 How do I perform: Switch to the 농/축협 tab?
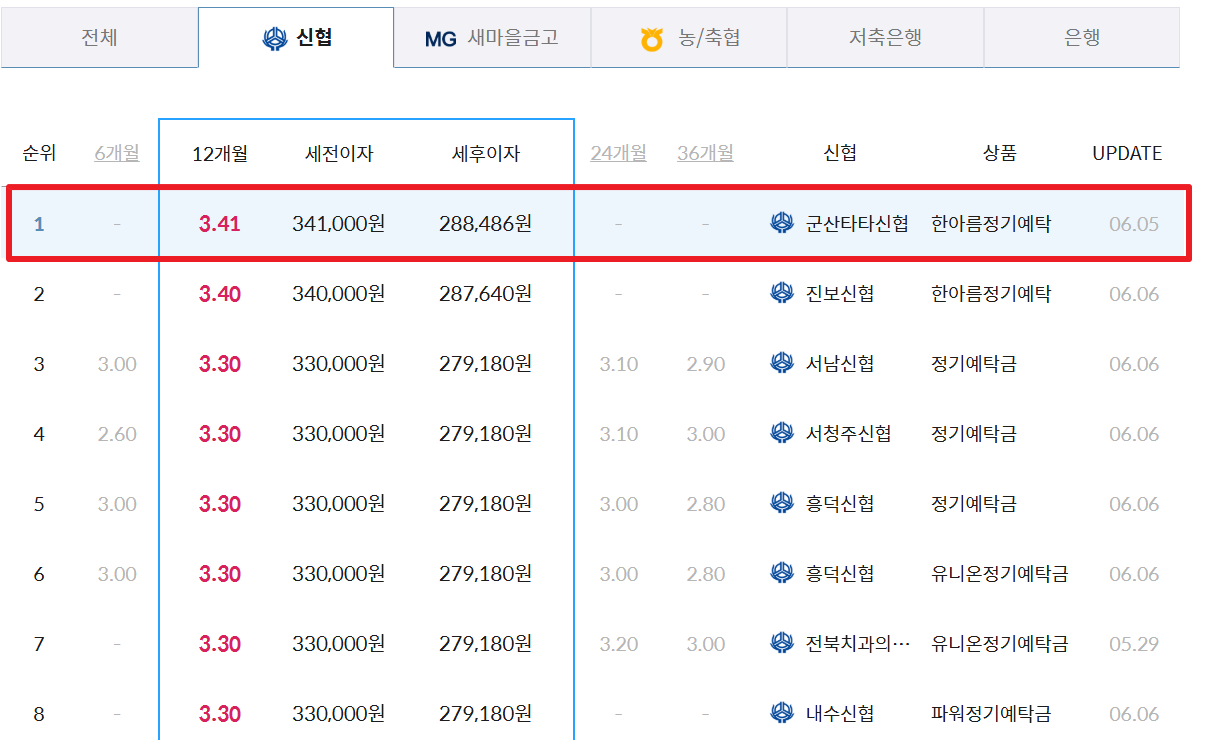tap(689, 38)
